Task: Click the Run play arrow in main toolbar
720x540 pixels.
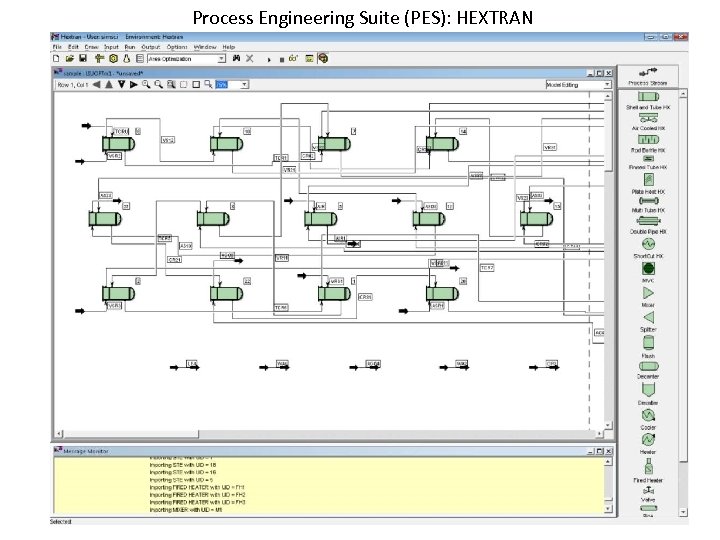Action: click(269, 59)
